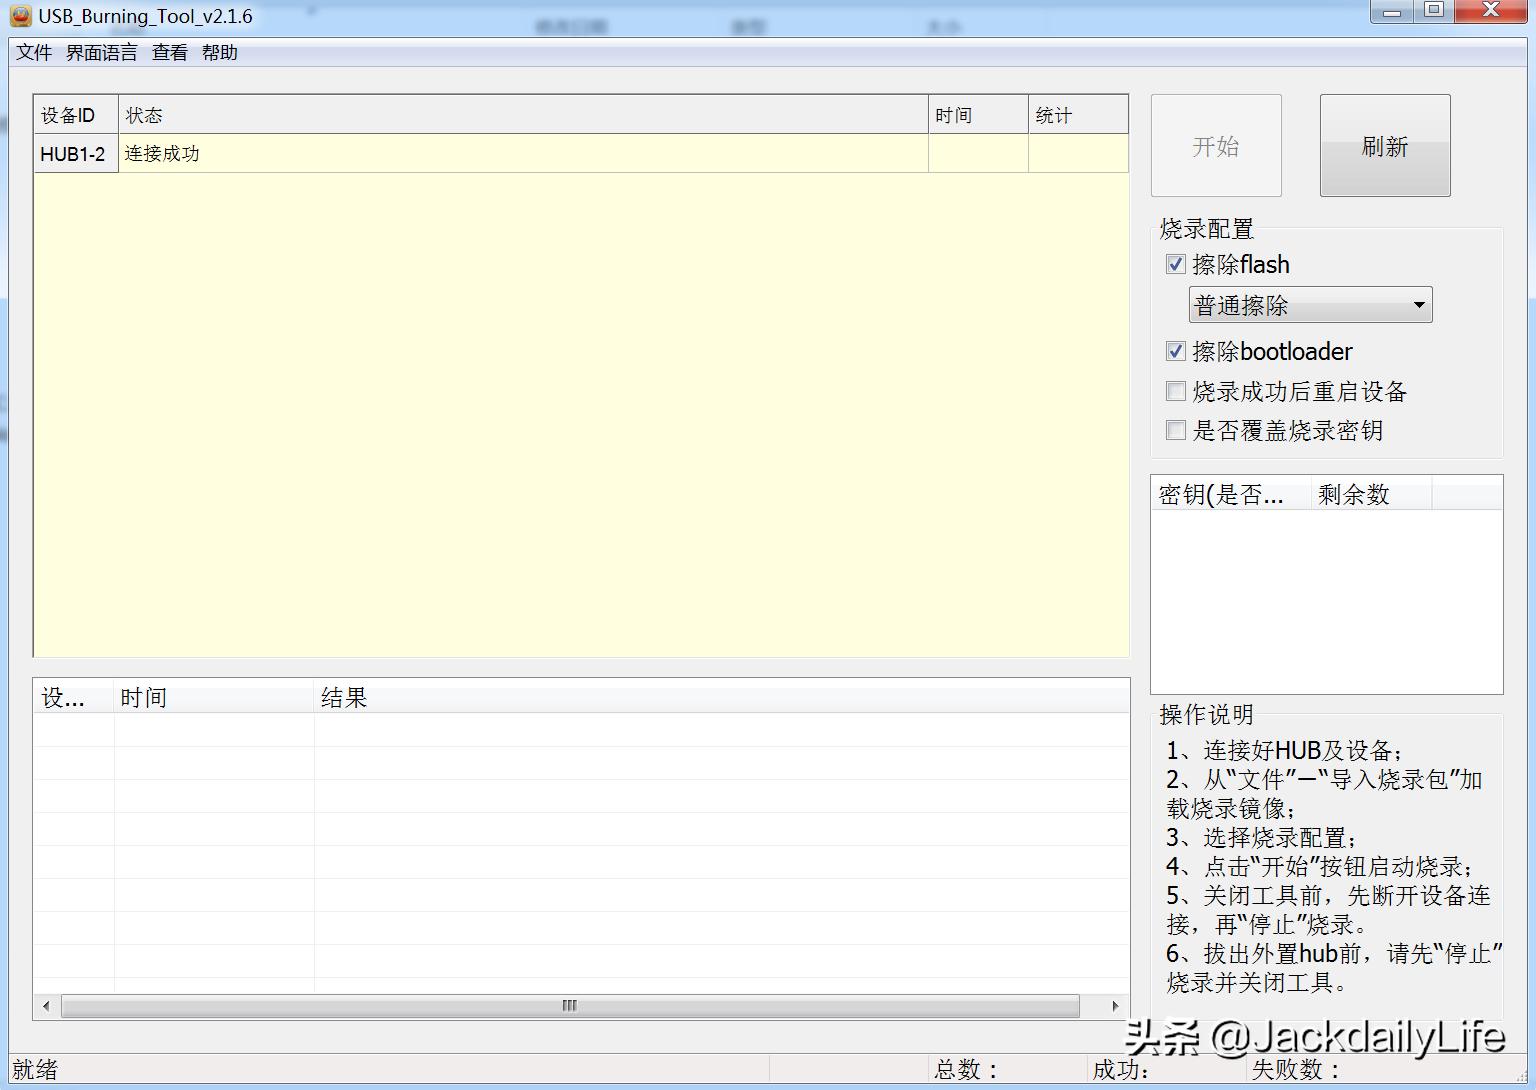The image size is (1536, 1090).
Task: Open the 帮助 menu
Action: (x=219, y=53)
